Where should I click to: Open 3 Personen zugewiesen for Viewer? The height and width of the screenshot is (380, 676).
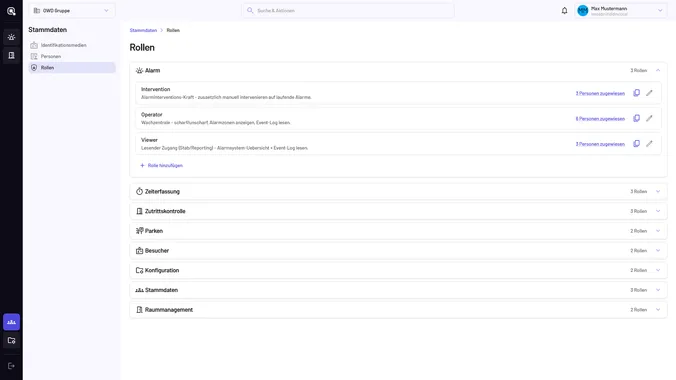click(600, 144)
